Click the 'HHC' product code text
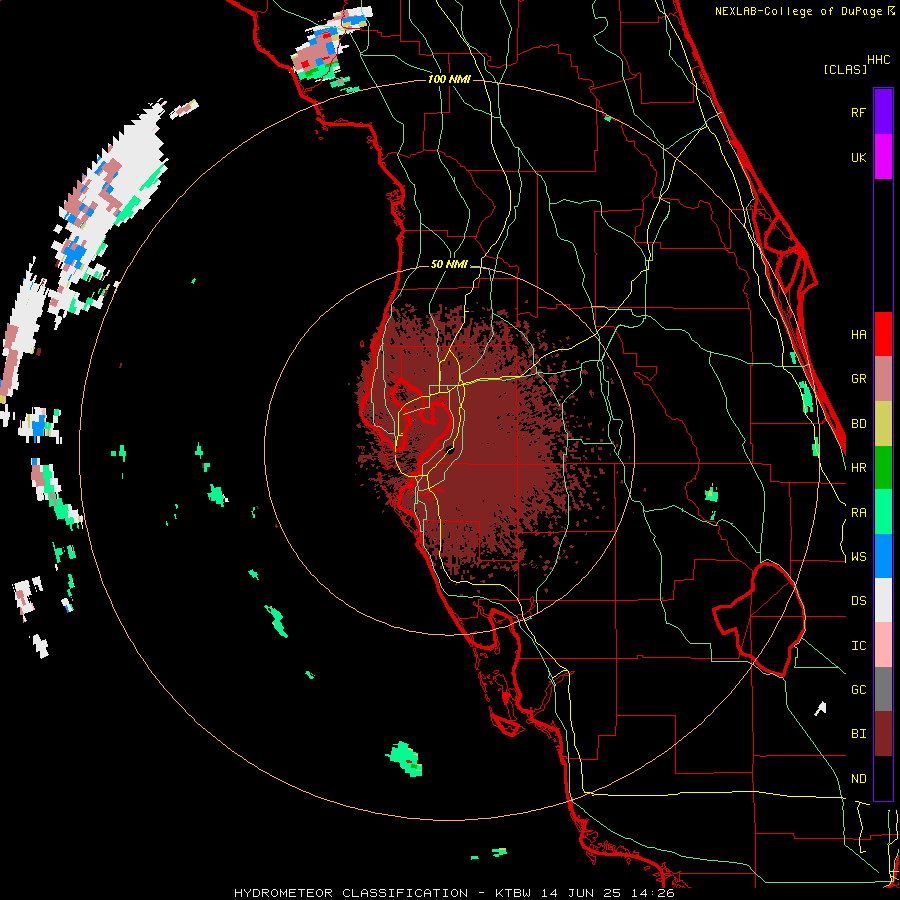 (878, 60)
